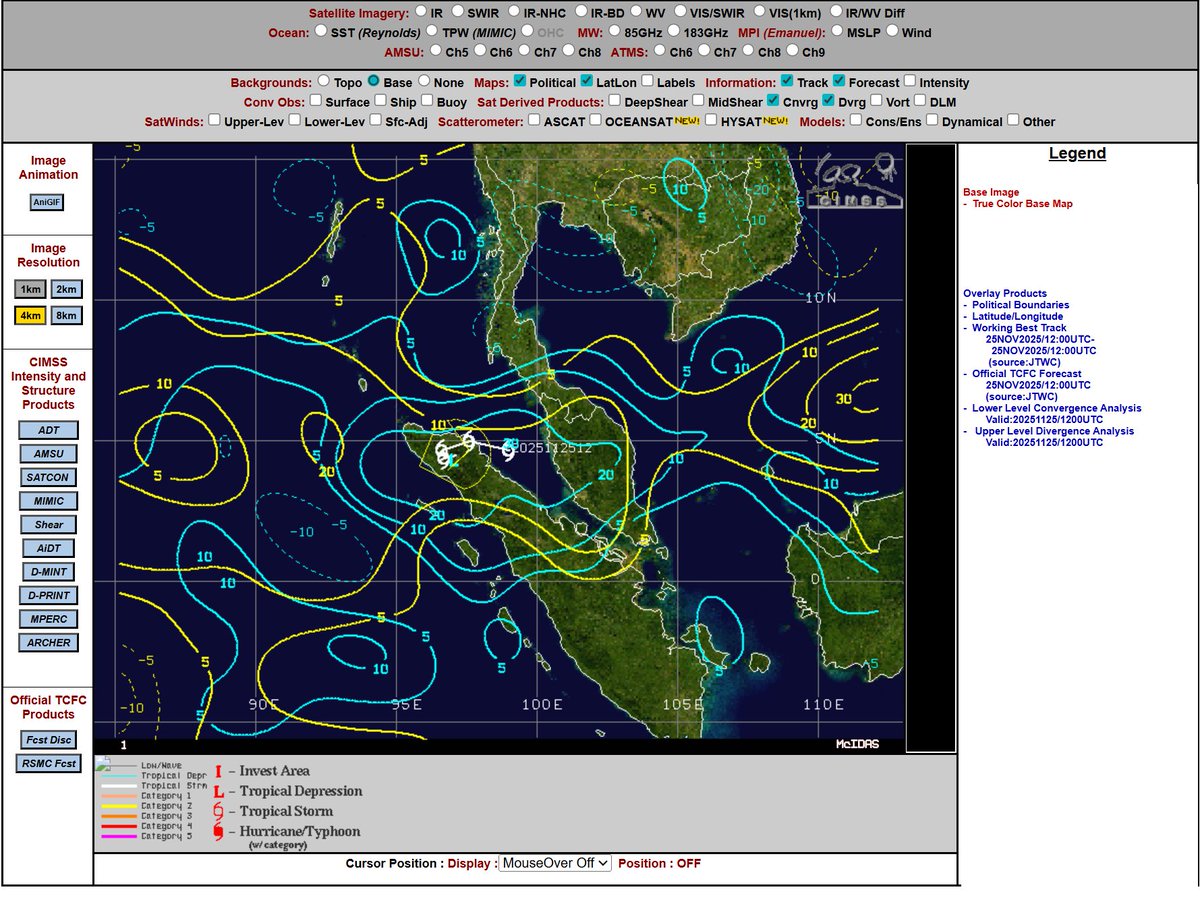Open the ADT intensity product
1200x900 pixels.
47,429
